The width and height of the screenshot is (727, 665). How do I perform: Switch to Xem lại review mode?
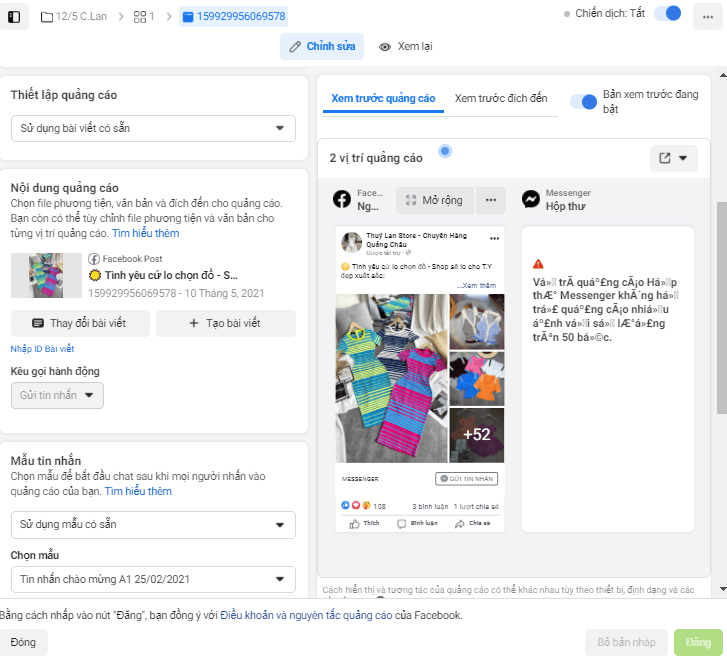coord(406,46)
